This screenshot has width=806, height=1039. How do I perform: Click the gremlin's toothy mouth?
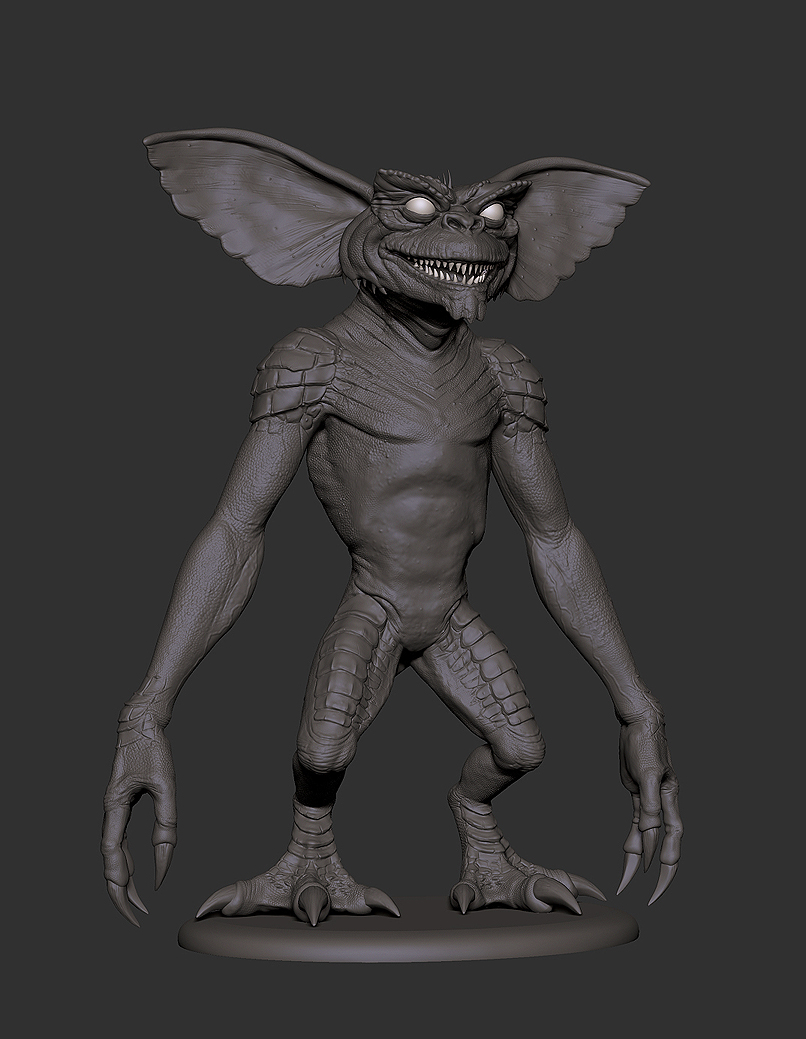tap(450, 270)
